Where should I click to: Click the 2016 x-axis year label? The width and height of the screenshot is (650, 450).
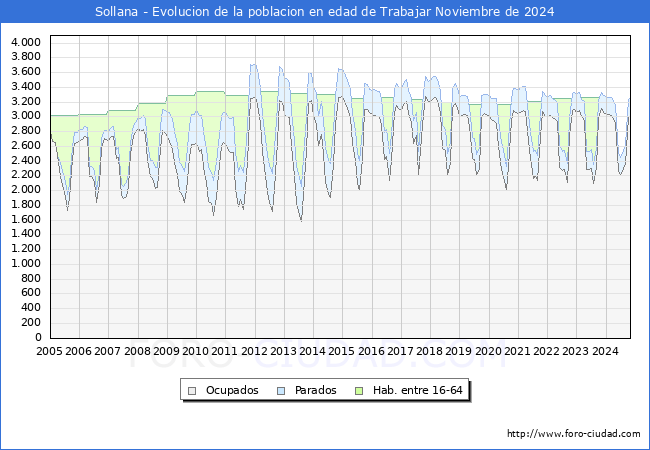(371, 351)
